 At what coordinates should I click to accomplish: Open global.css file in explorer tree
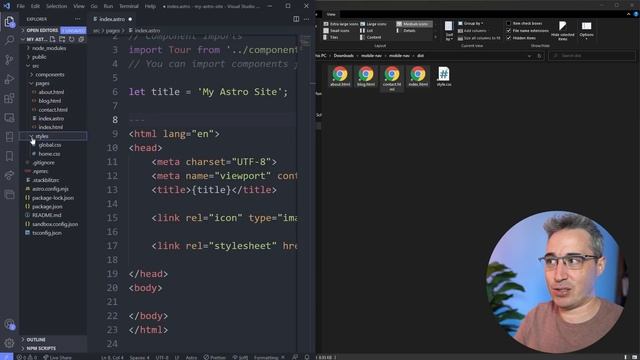pos(53,145)
